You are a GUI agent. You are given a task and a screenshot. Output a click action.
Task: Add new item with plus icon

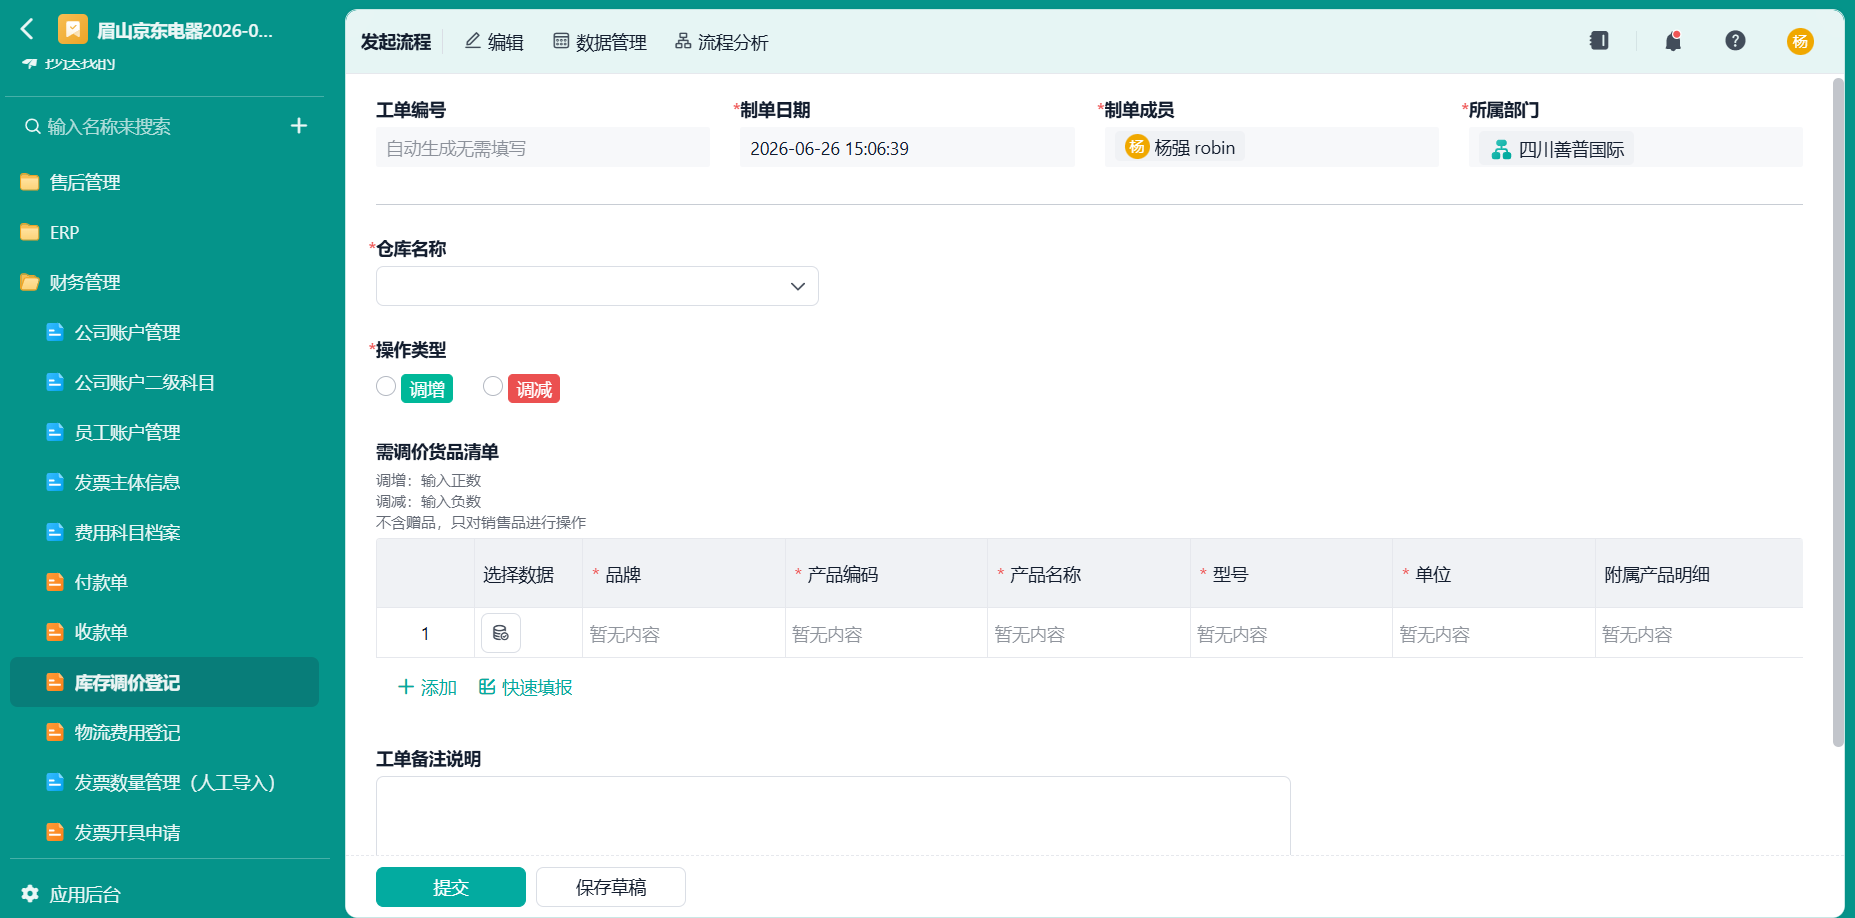pos(299,126)
